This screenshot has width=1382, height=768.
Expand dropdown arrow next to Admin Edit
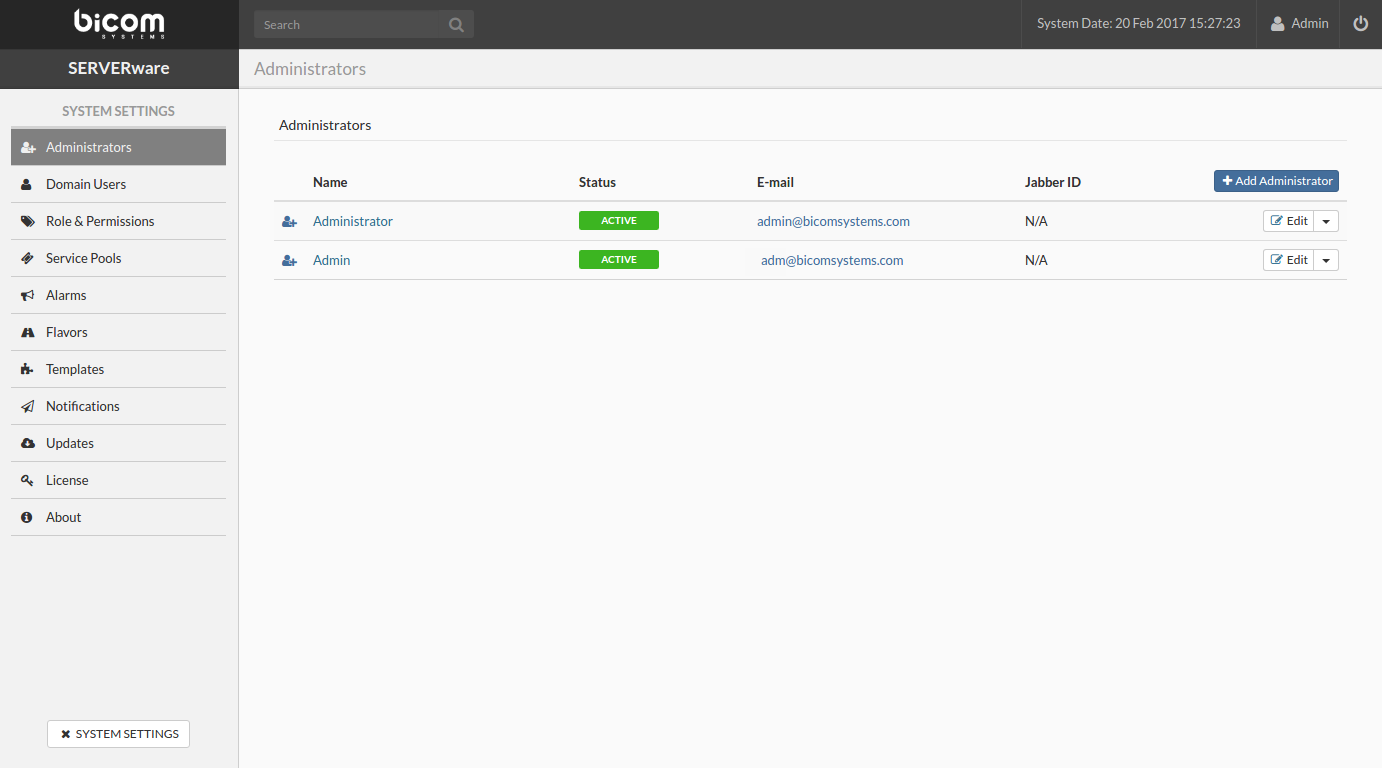(x=1326, y=261)
